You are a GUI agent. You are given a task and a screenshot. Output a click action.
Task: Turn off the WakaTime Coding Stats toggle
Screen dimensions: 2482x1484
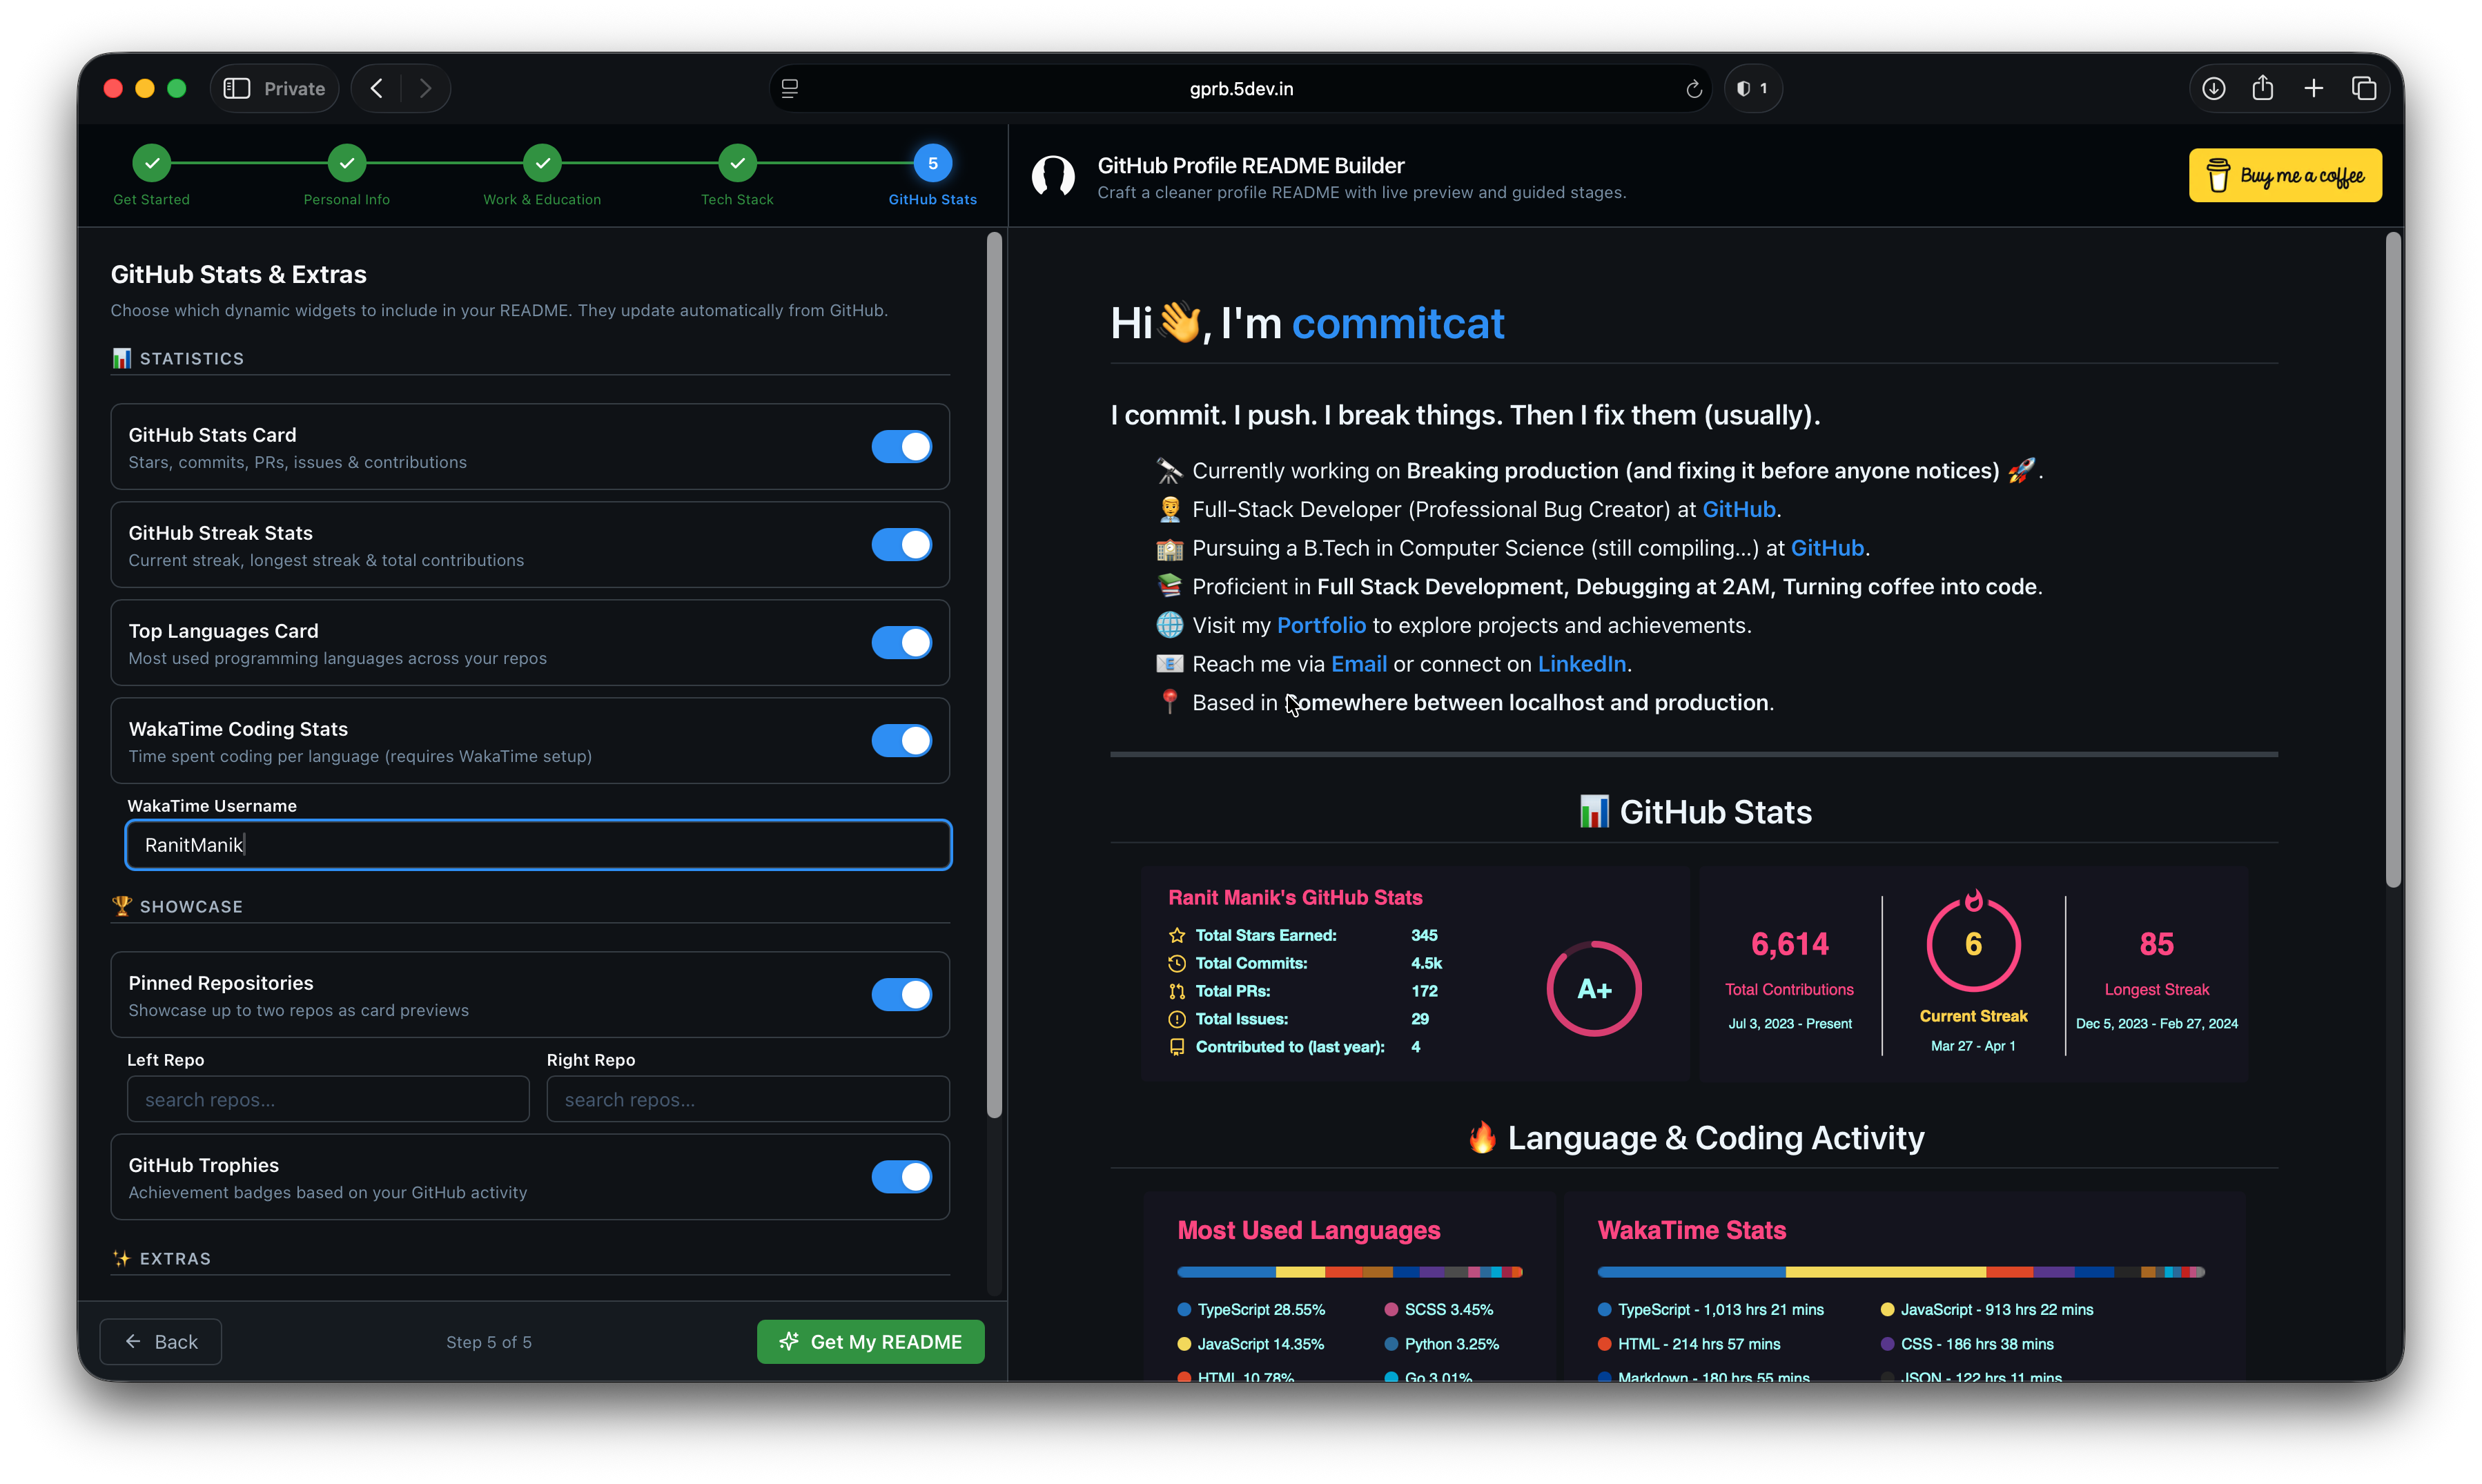901,741
